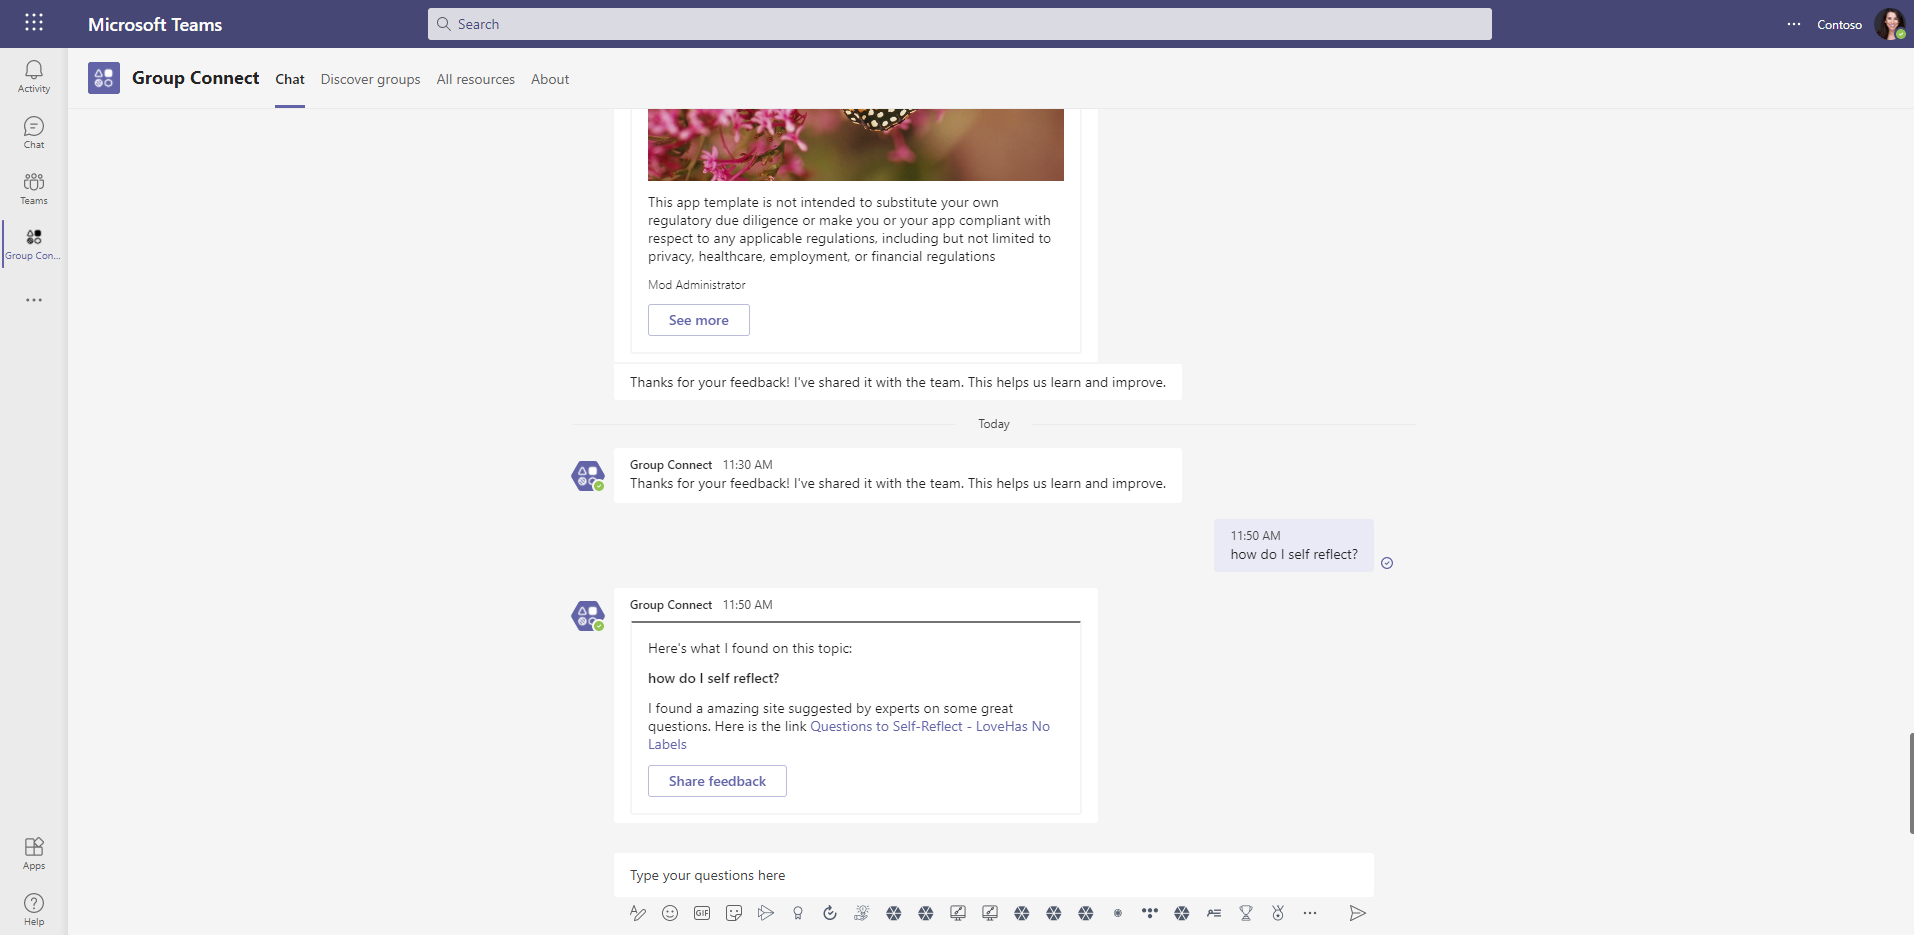This screenshot has width=1914, height=935.
Task: Switch to the Chat tab
Action: 290,79
